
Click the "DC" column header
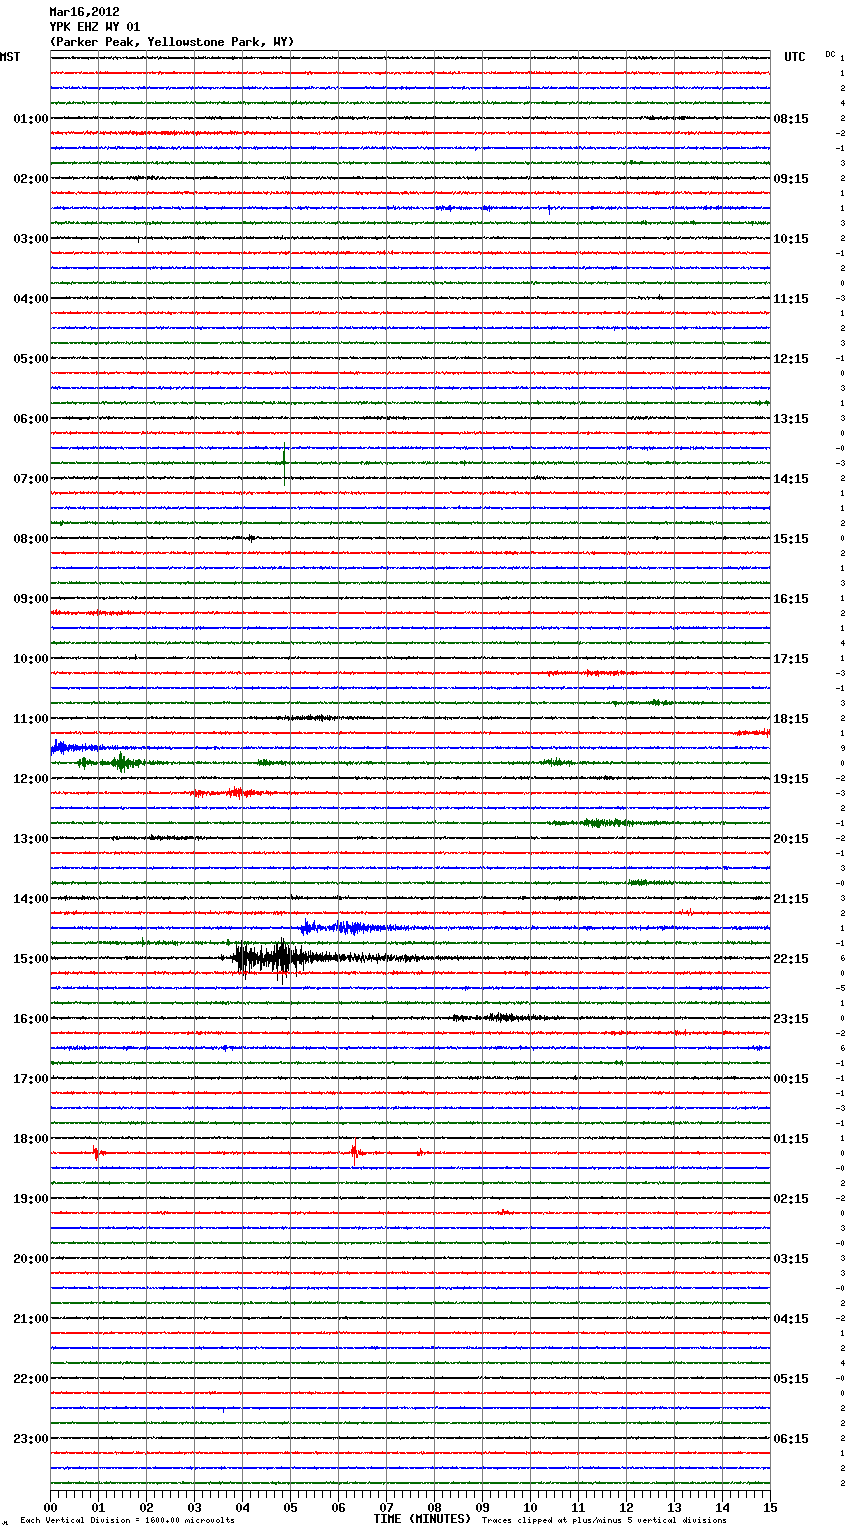click(x=830, y=54)
